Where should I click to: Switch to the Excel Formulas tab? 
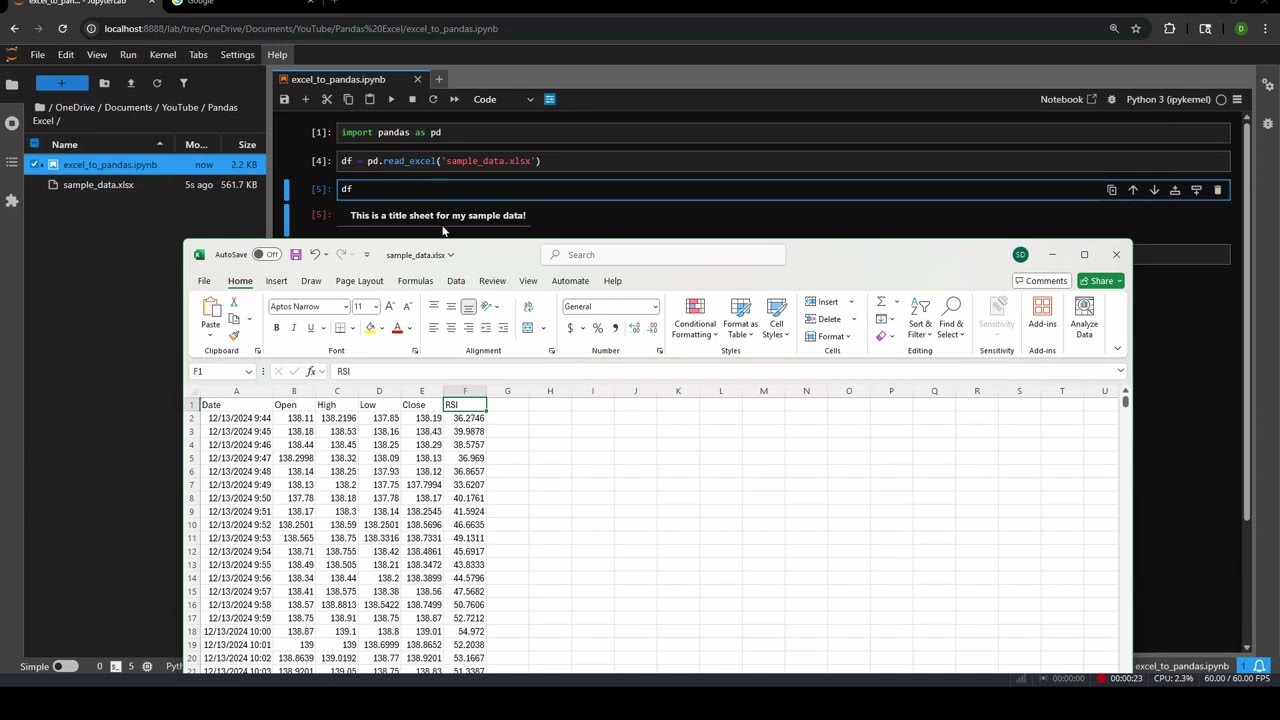[415, 281]
